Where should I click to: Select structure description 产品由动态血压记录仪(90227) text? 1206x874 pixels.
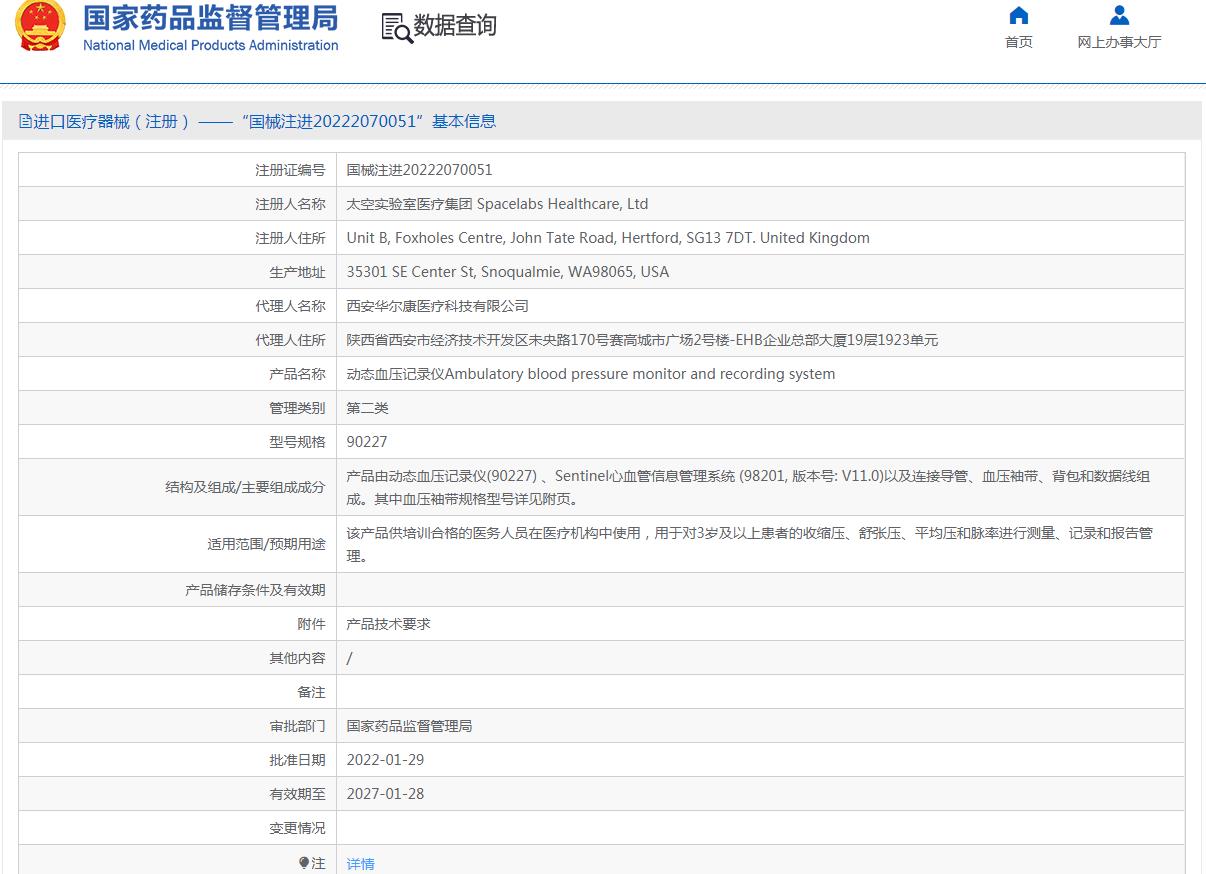pos(748,487)
